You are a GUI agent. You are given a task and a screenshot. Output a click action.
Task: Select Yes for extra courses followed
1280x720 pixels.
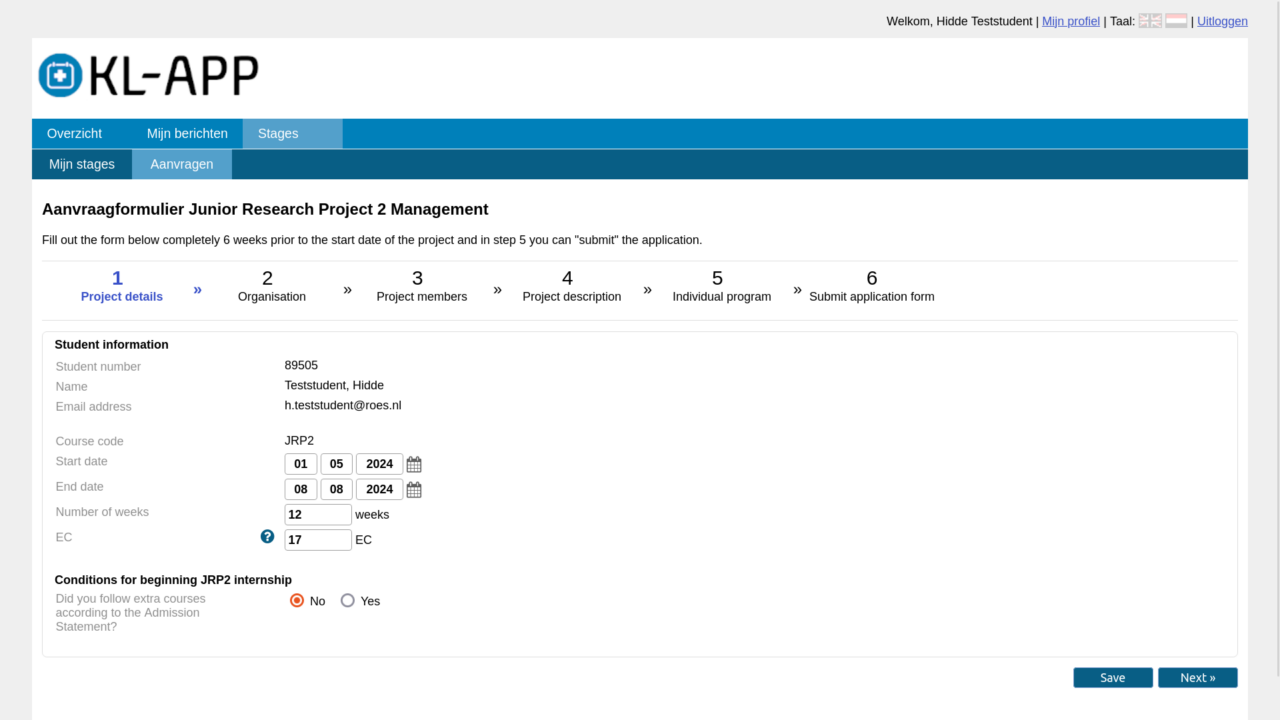(348, 601)
